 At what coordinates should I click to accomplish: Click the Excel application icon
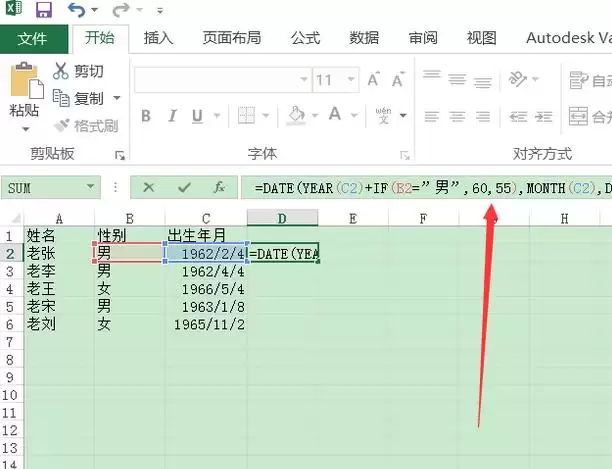14,8
